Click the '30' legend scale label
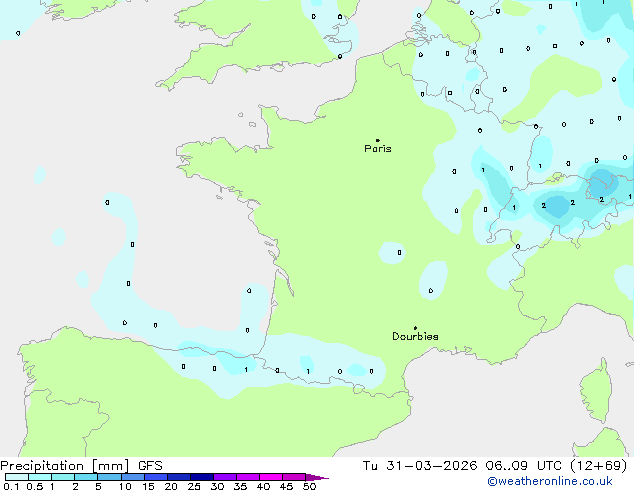Image resolution: width=634 pixels, height=490 pixels. point(217,486)
